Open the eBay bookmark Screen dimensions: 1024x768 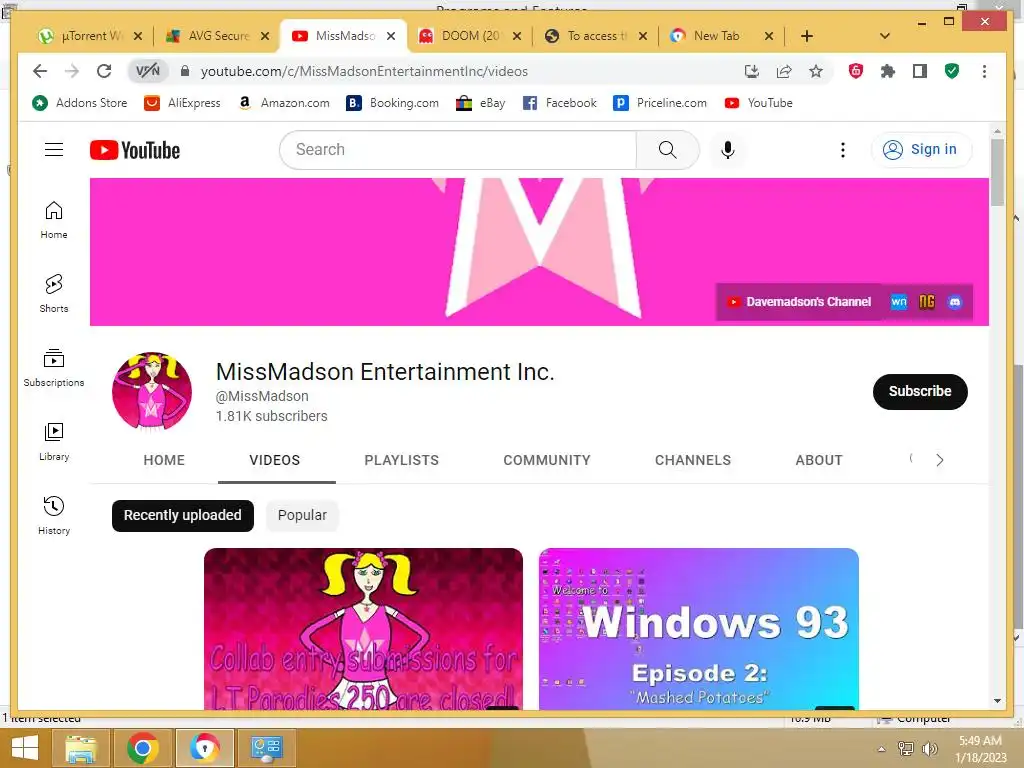coord(481,103)
